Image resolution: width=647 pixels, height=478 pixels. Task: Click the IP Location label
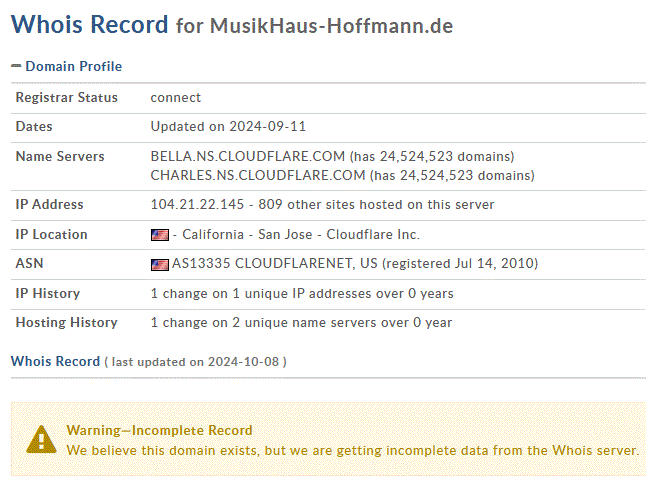pos(52,234)
